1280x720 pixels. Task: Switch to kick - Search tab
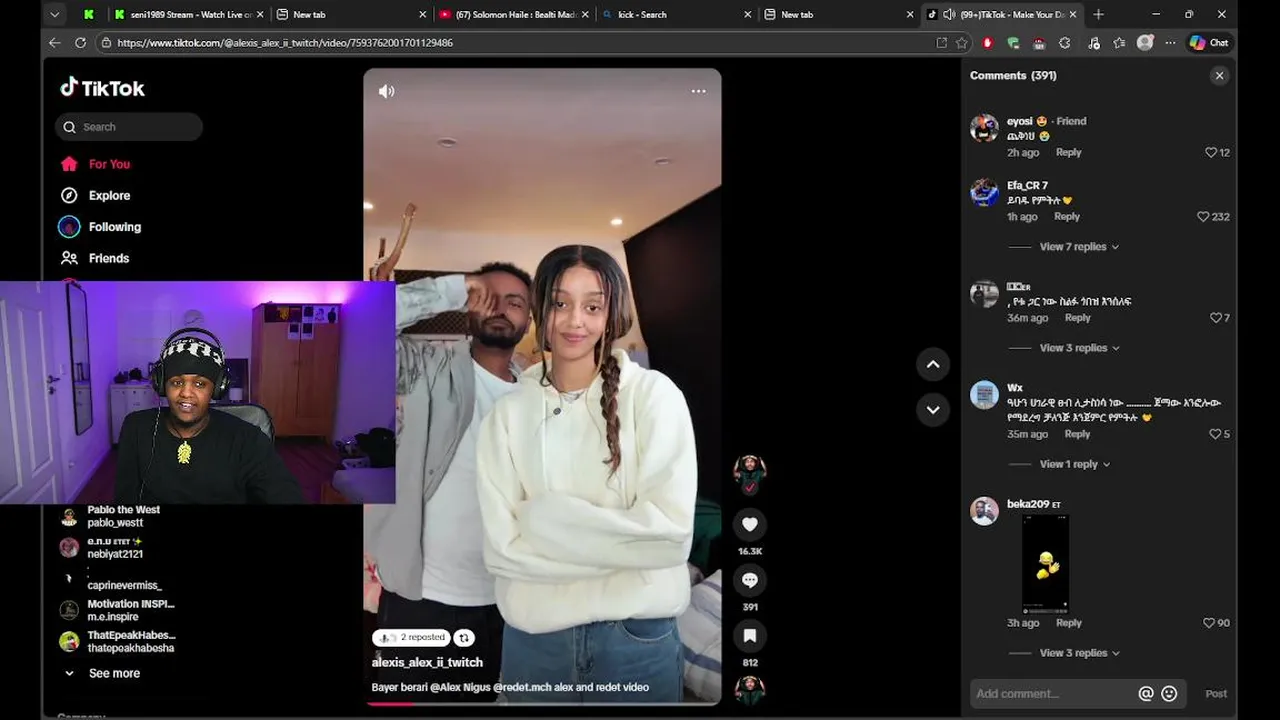click(x=676, y=15)
